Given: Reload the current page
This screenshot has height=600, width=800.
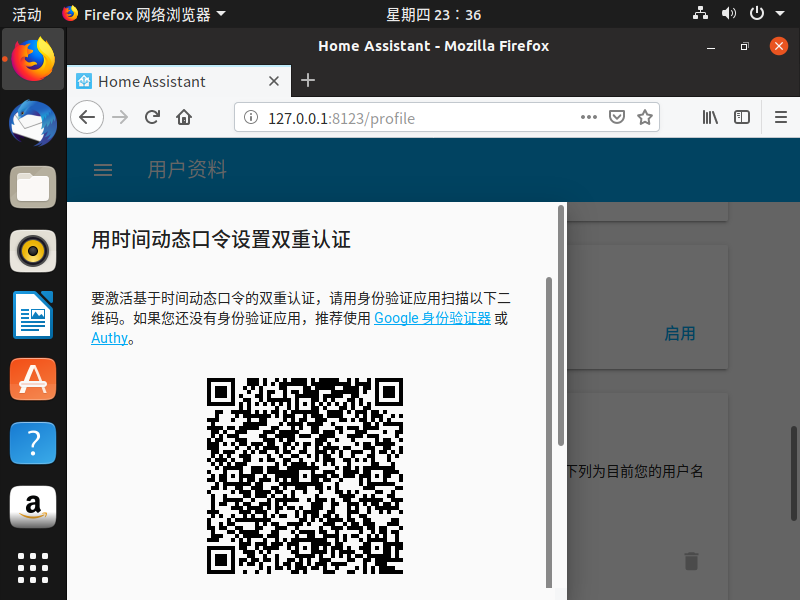Looking at the screenshot, I should tap(152, 117).
